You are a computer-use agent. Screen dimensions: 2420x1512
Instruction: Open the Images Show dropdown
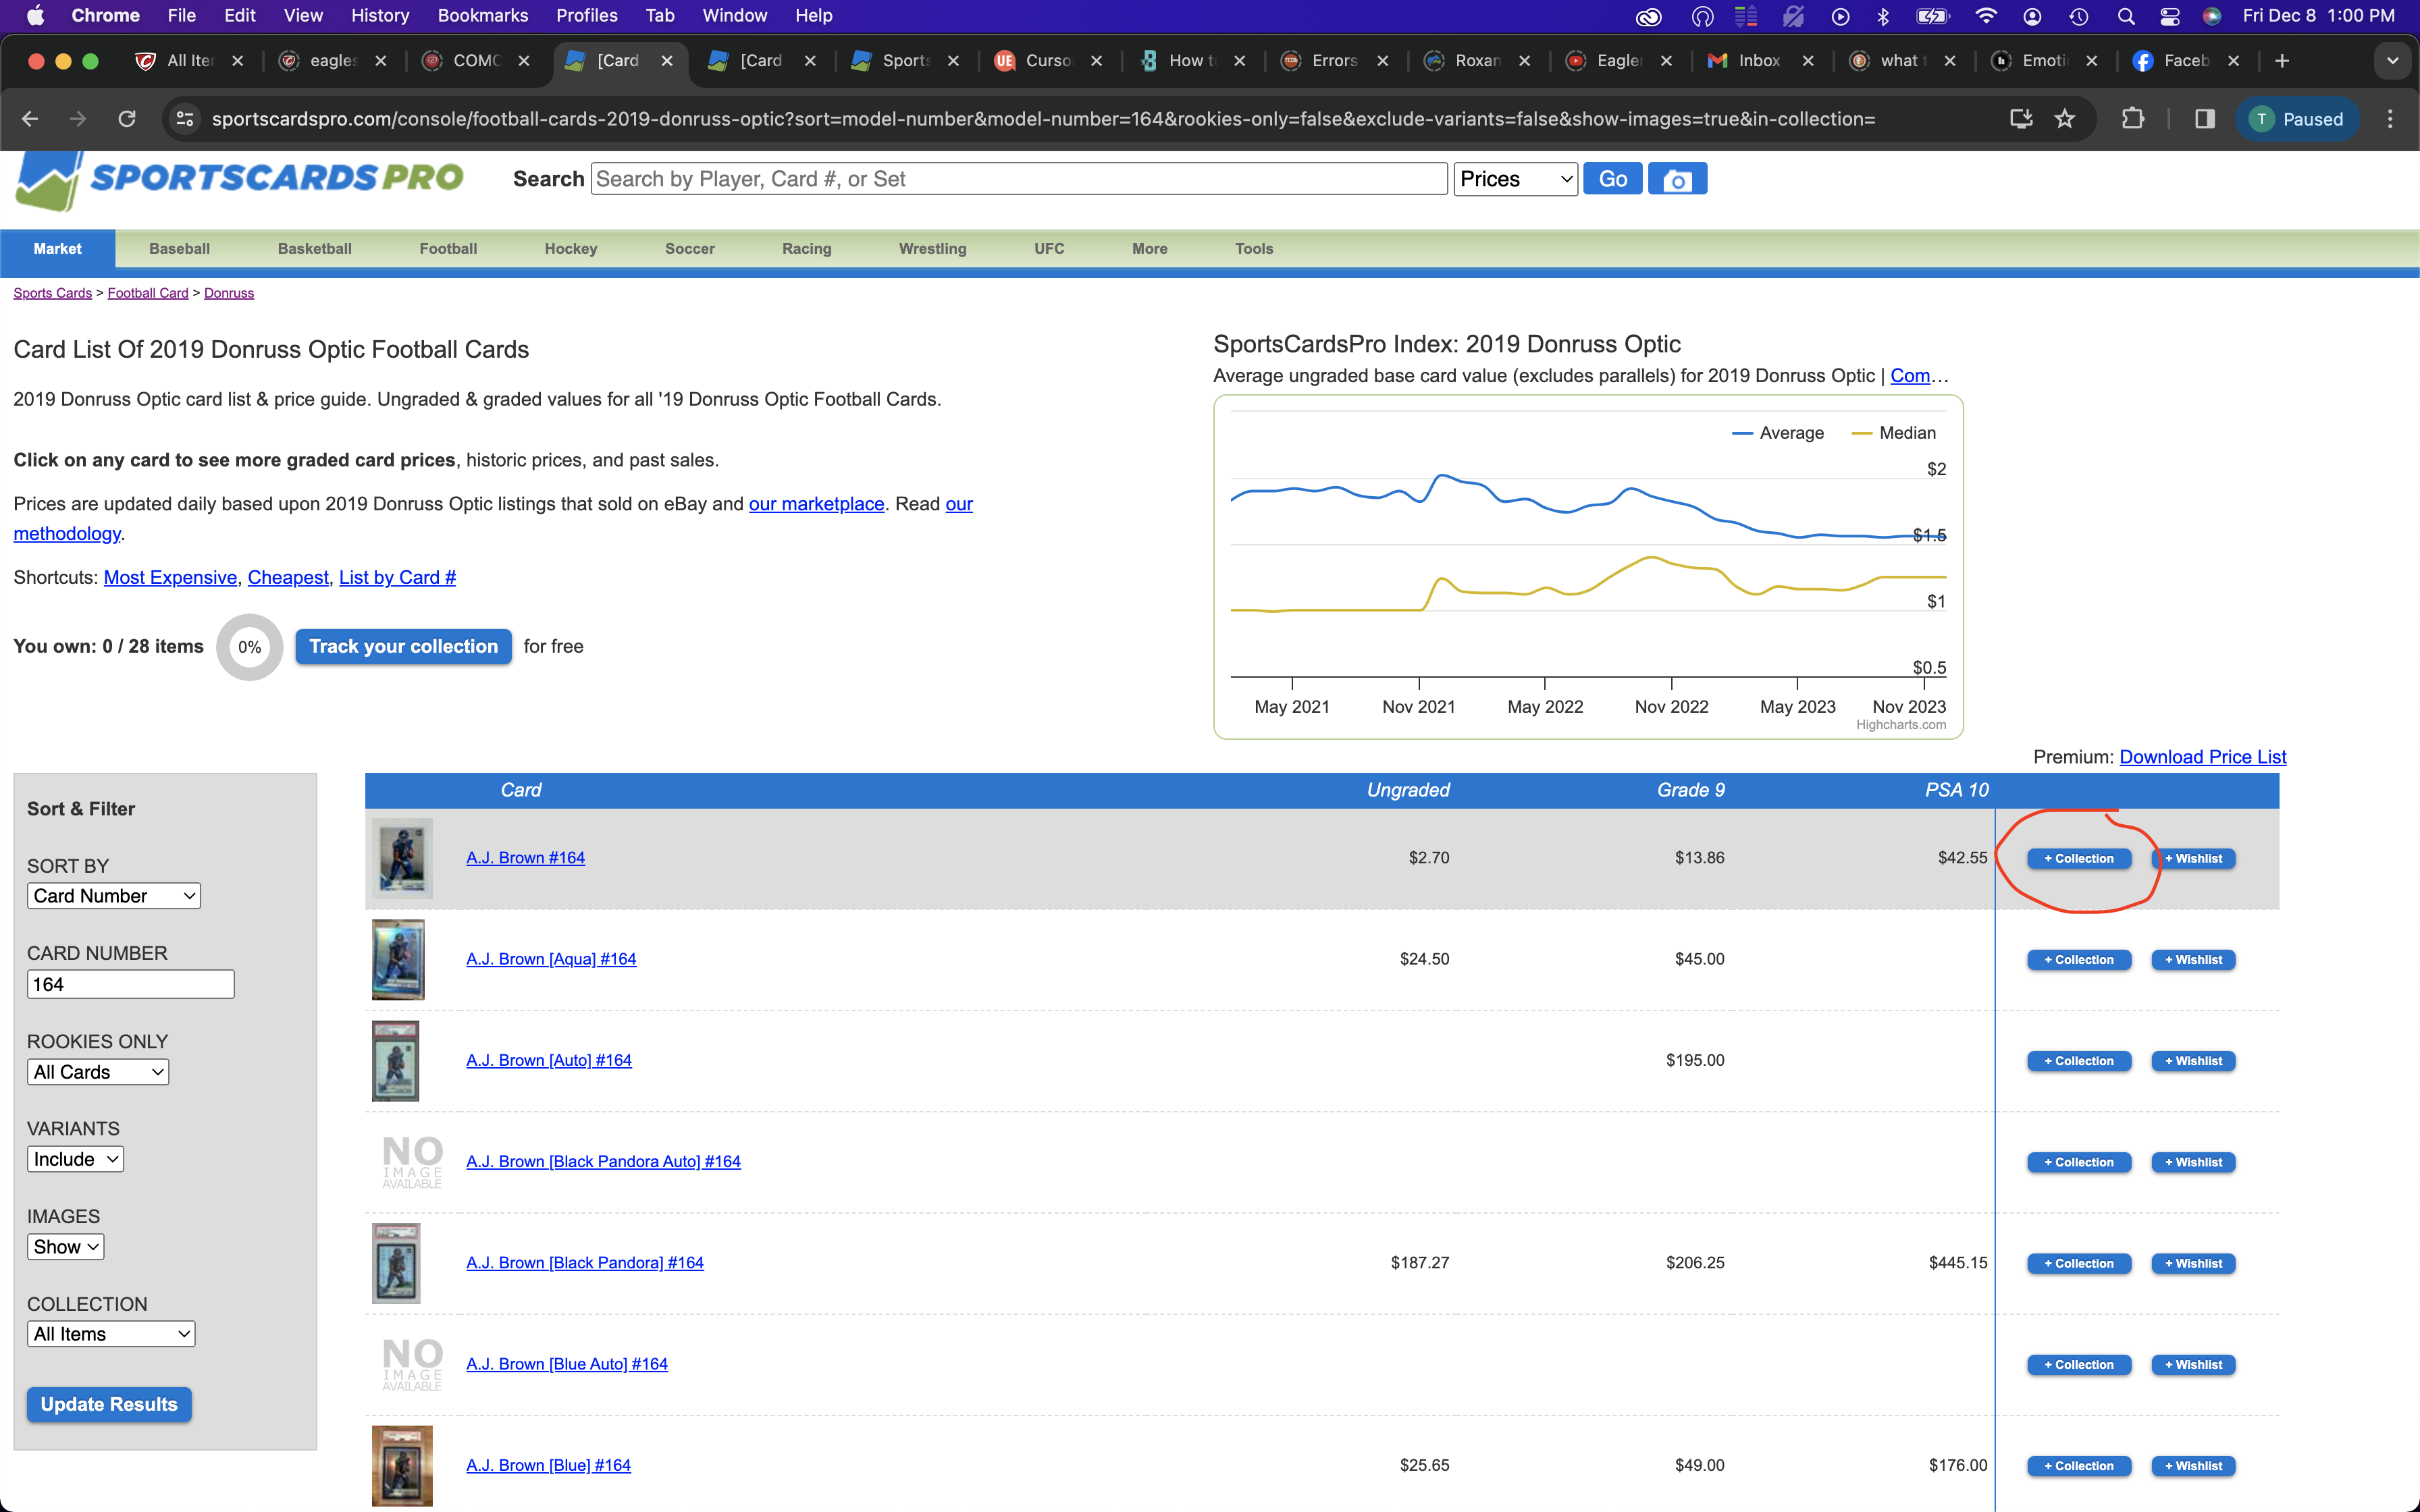coord(65,1247)
